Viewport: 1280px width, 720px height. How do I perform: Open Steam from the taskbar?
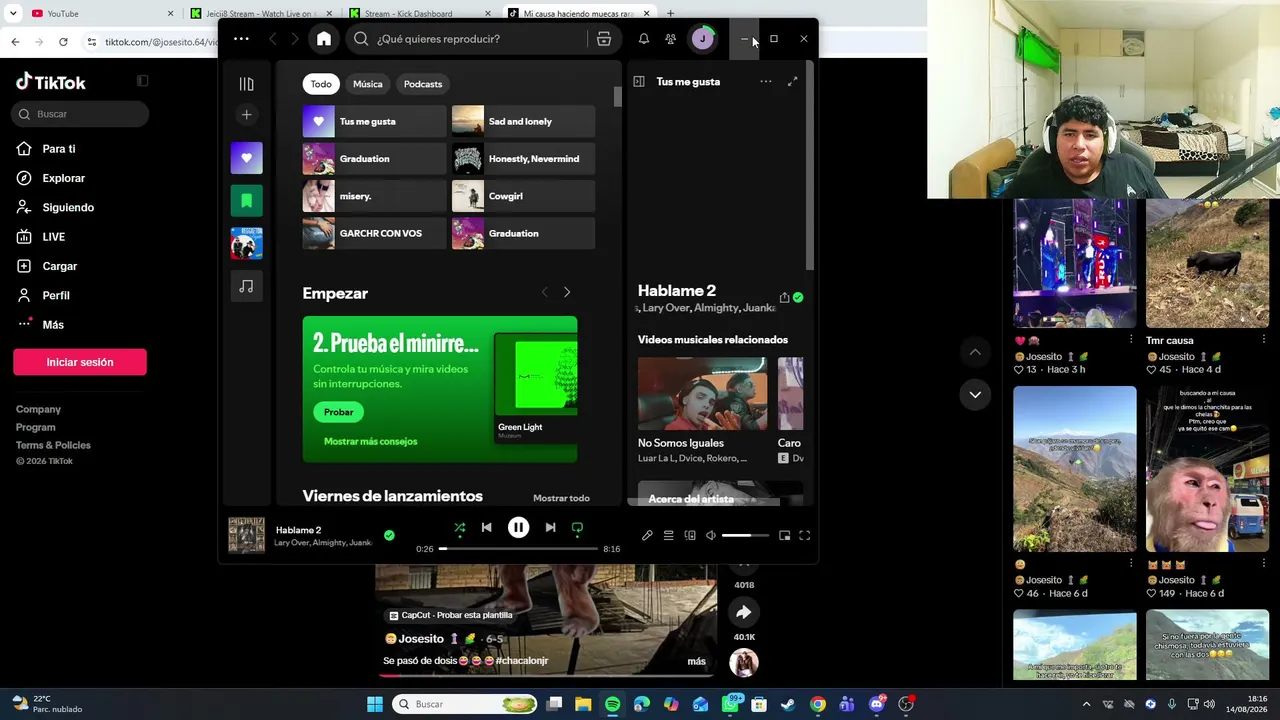point(788,704)
